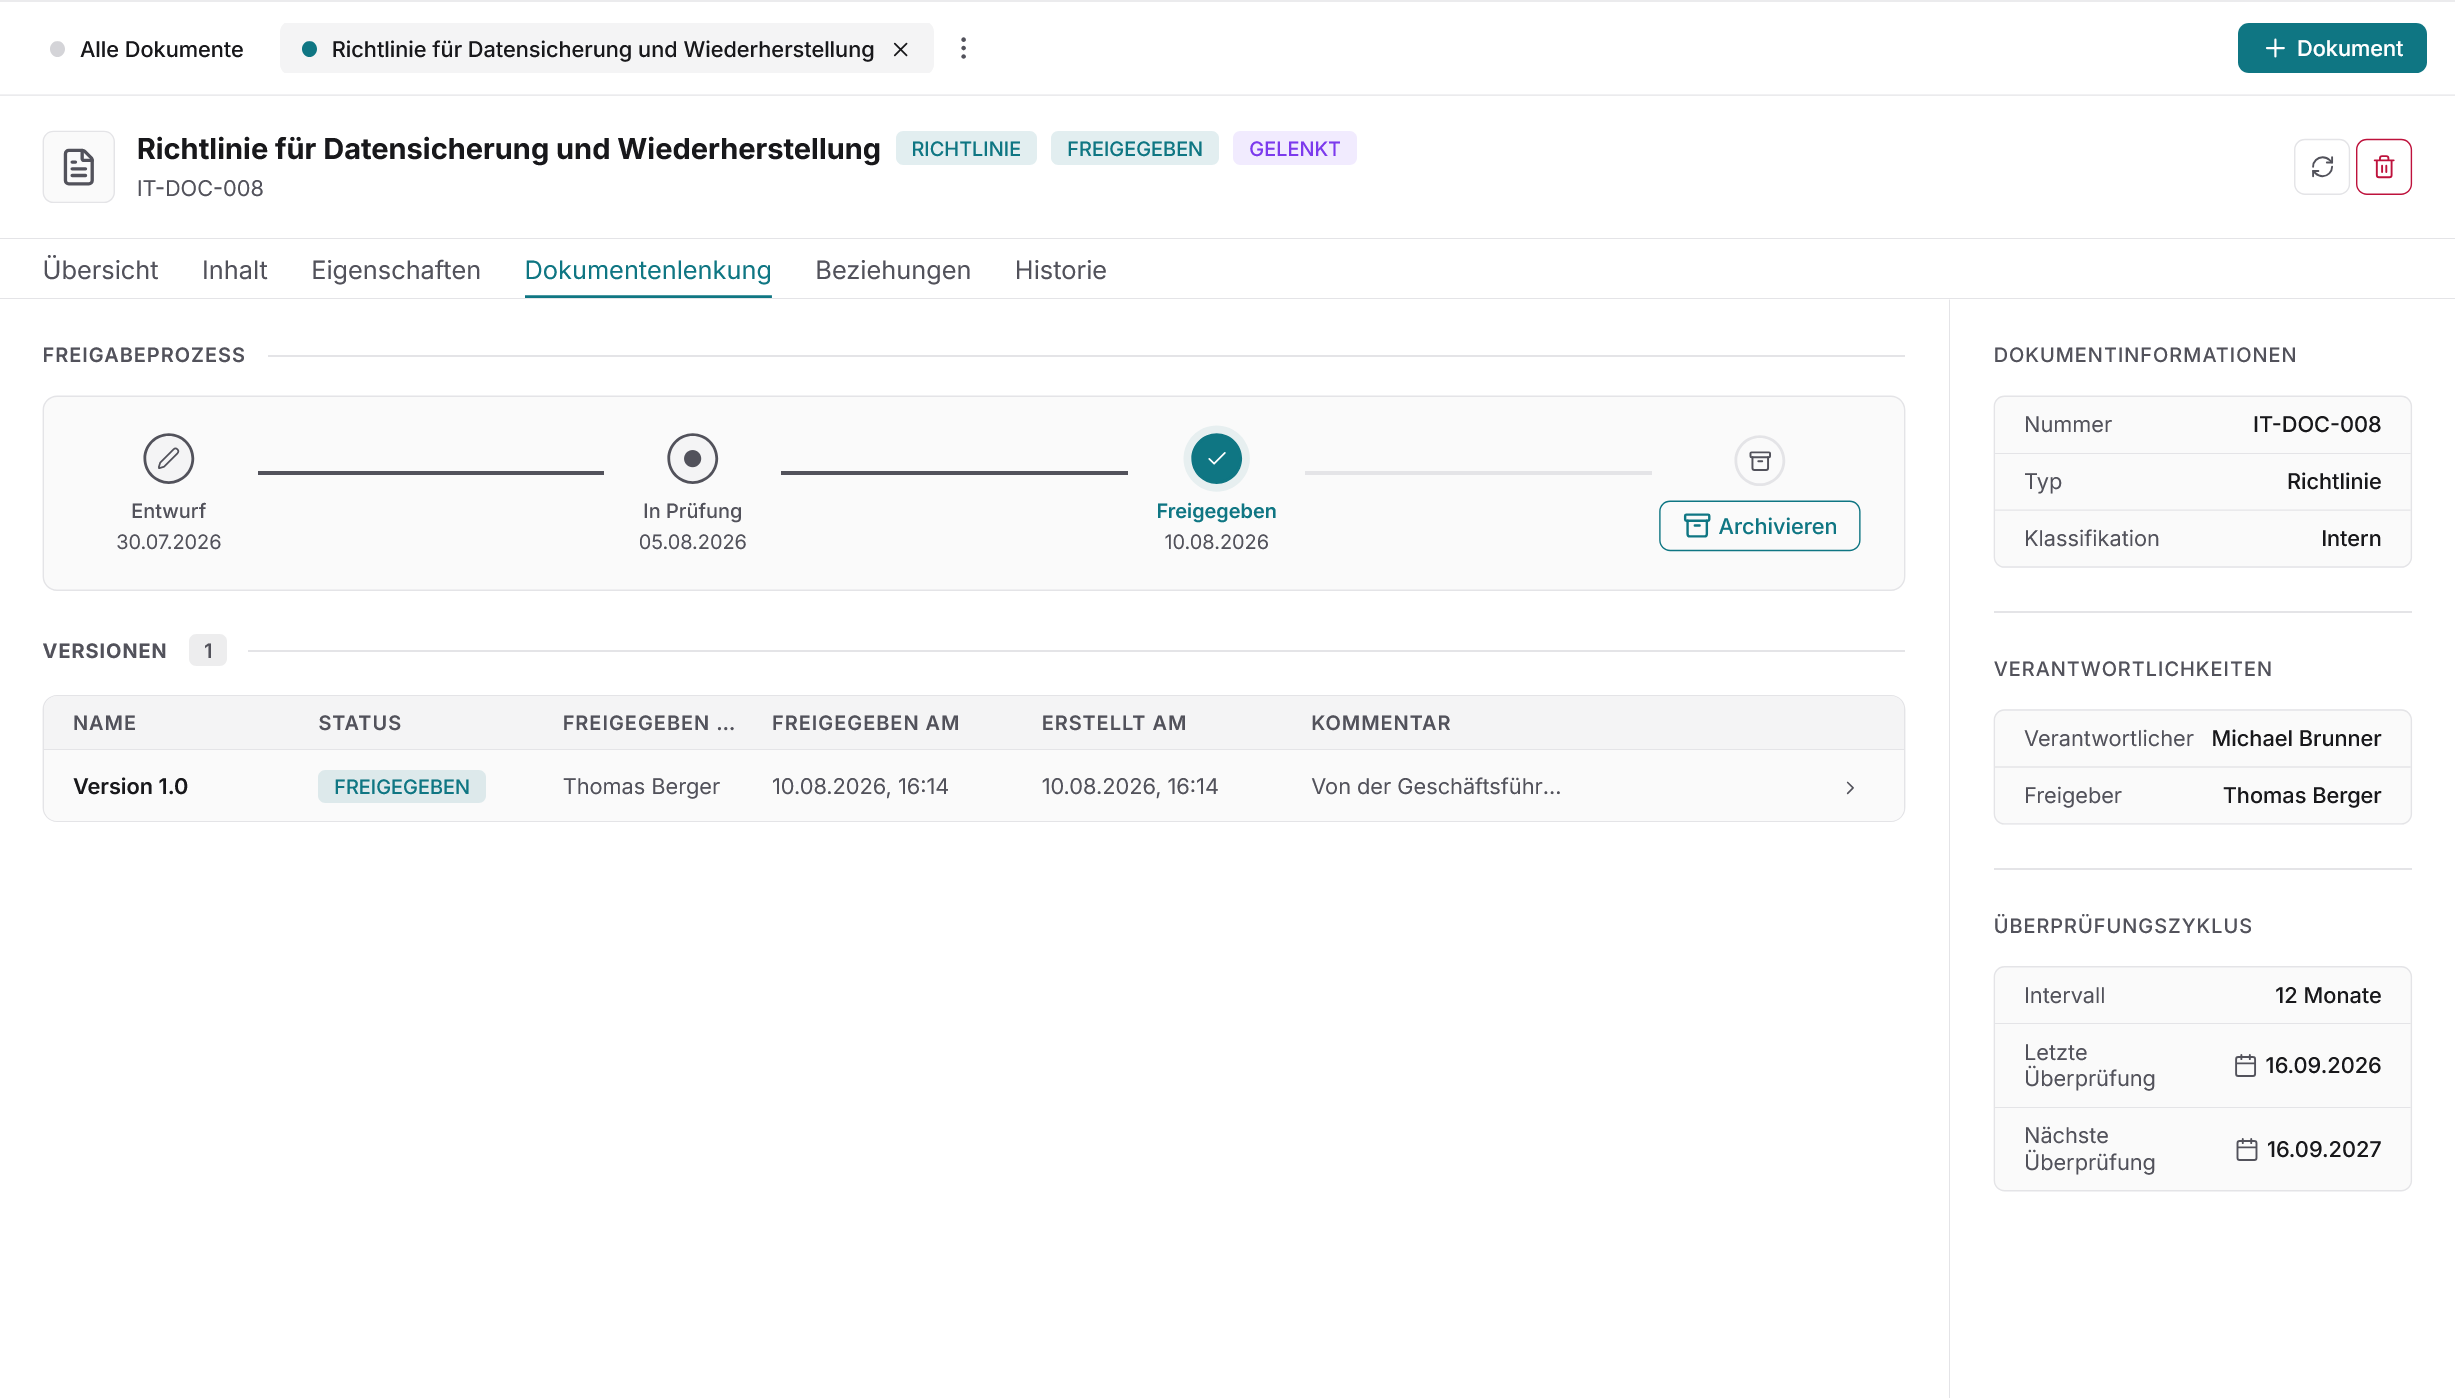Screen dimensions: 2455x1398
Task: Open the Inhalt tab
Action: 234,270
